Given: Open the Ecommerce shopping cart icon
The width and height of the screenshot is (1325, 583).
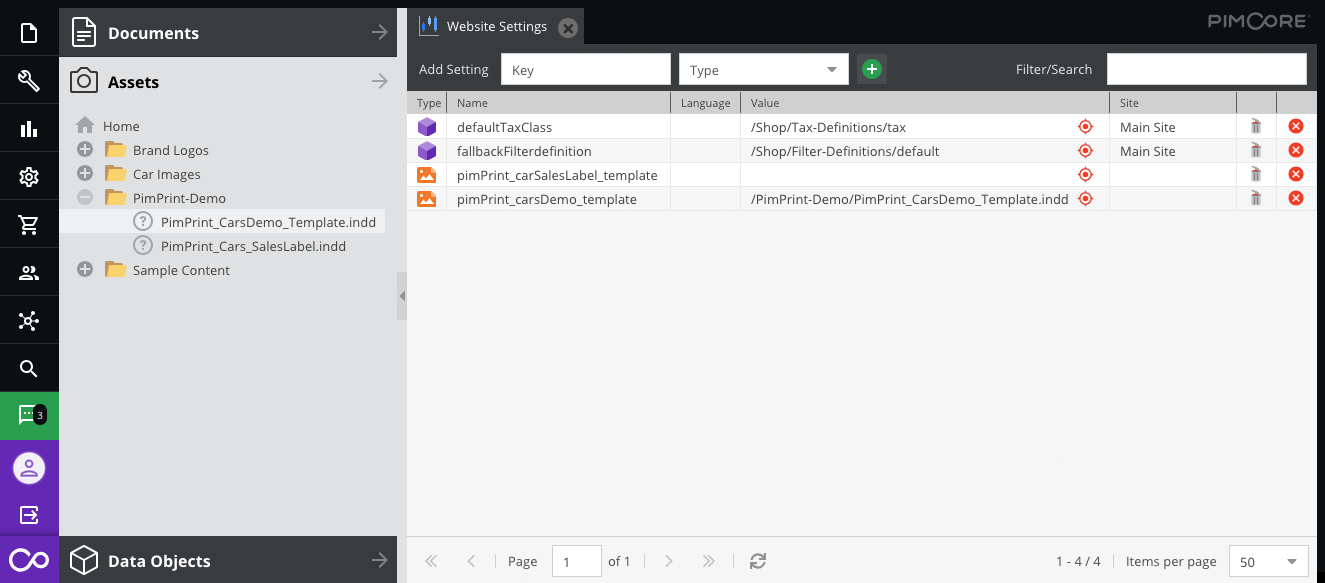Looking at the screenshot, I should [29, 225].
